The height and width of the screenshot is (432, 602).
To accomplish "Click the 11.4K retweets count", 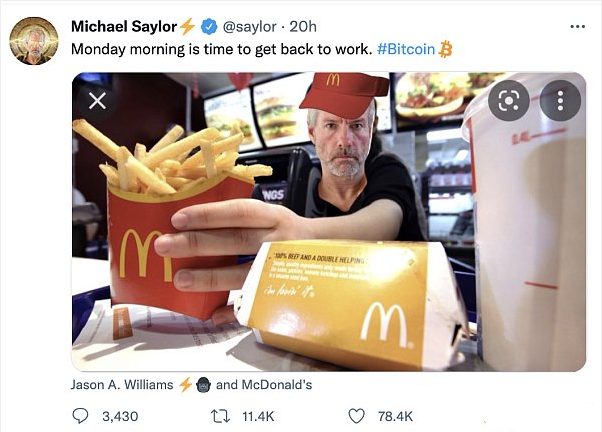I will pos(258,416).
